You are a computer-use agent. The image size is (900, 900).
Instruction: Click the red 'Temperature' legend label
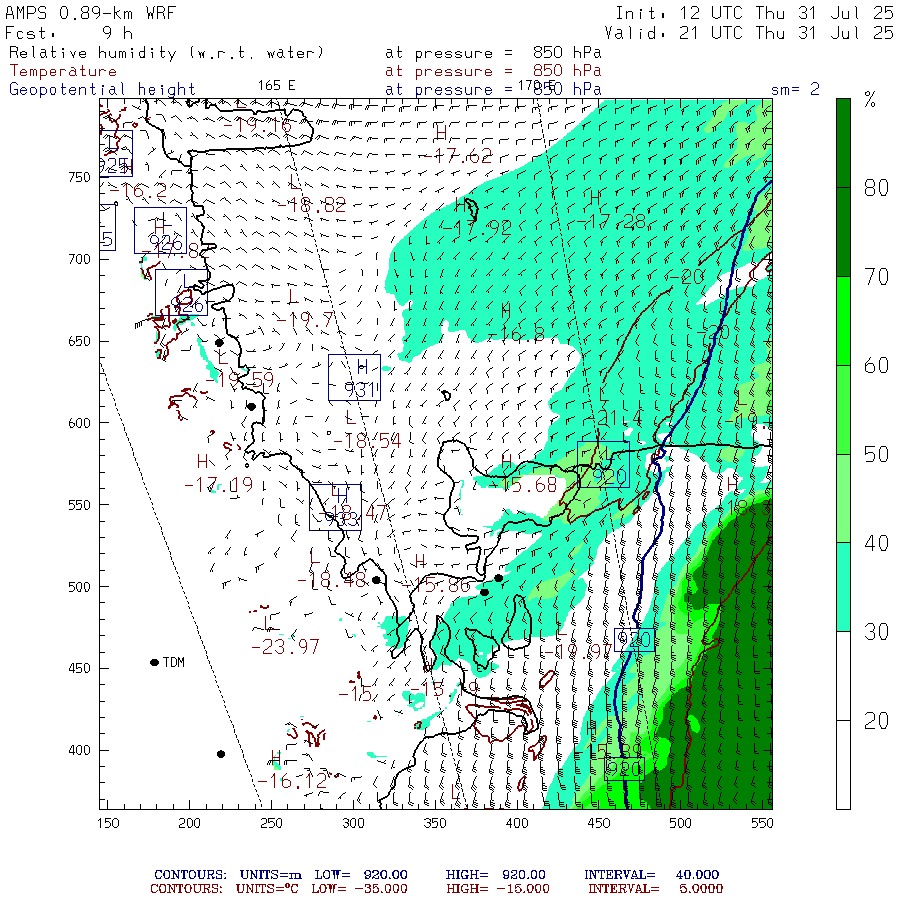[x=63, y=71]
